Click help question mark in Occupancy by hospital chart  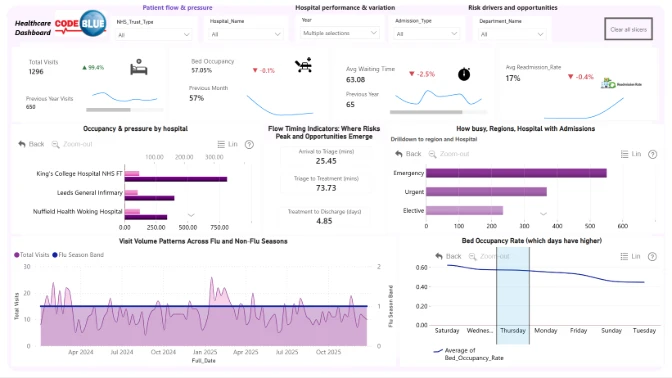[249, 144]
